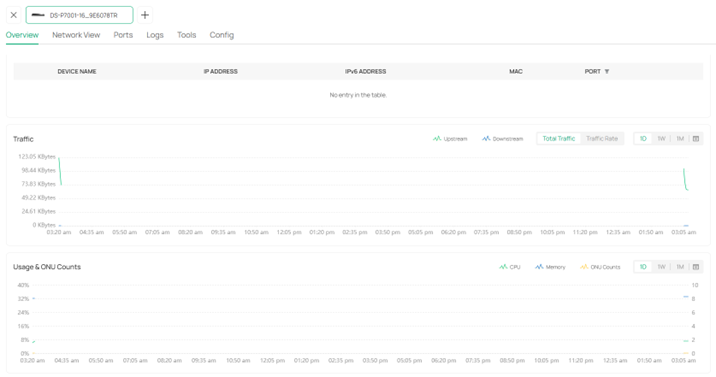This screenshot has width=716, height=377.
Task: Select Total Traffic view mode
Action: point(558,139)
